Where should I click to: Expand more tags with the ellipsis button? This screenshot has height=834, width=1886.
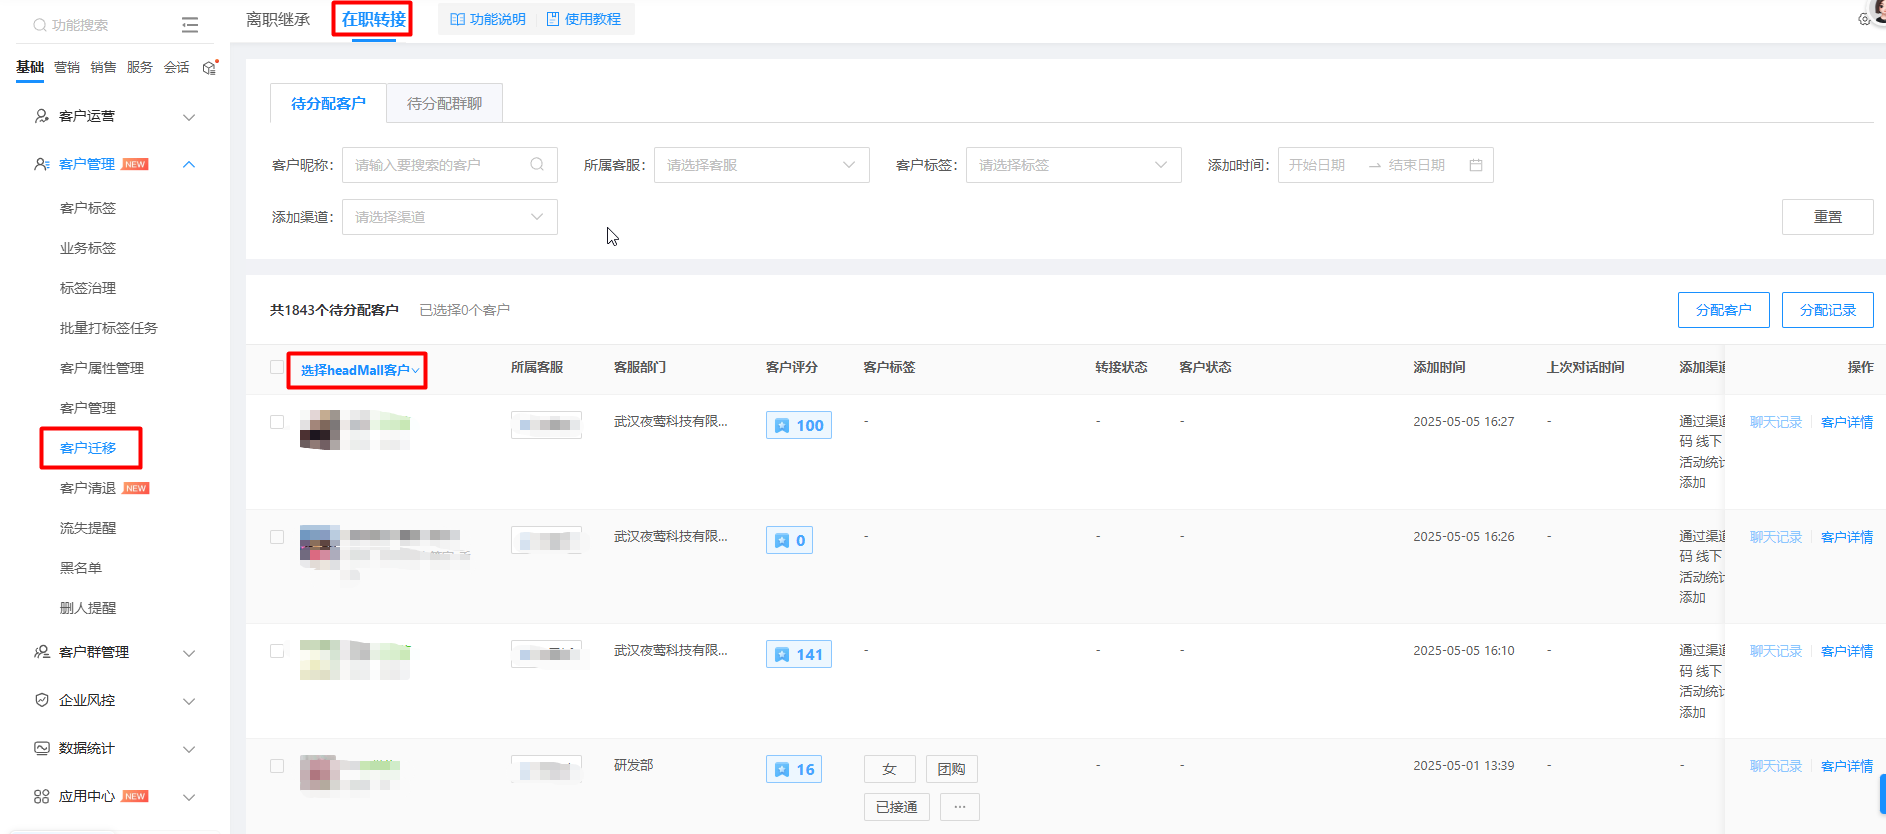point(960,807)
